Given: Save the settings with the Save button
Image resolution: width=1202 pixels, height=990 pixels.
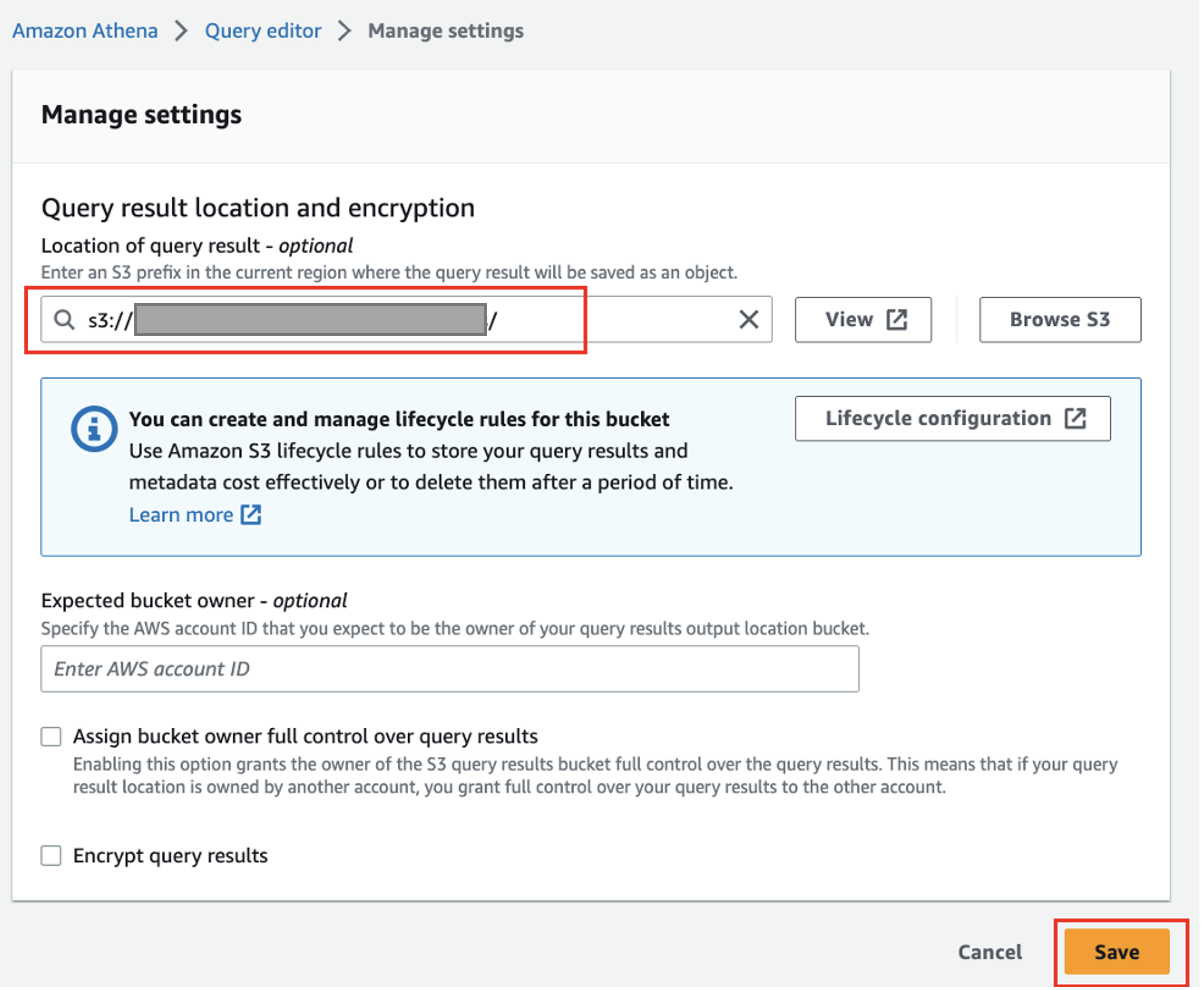Looking at the screenshot, I should point(1116,952).
